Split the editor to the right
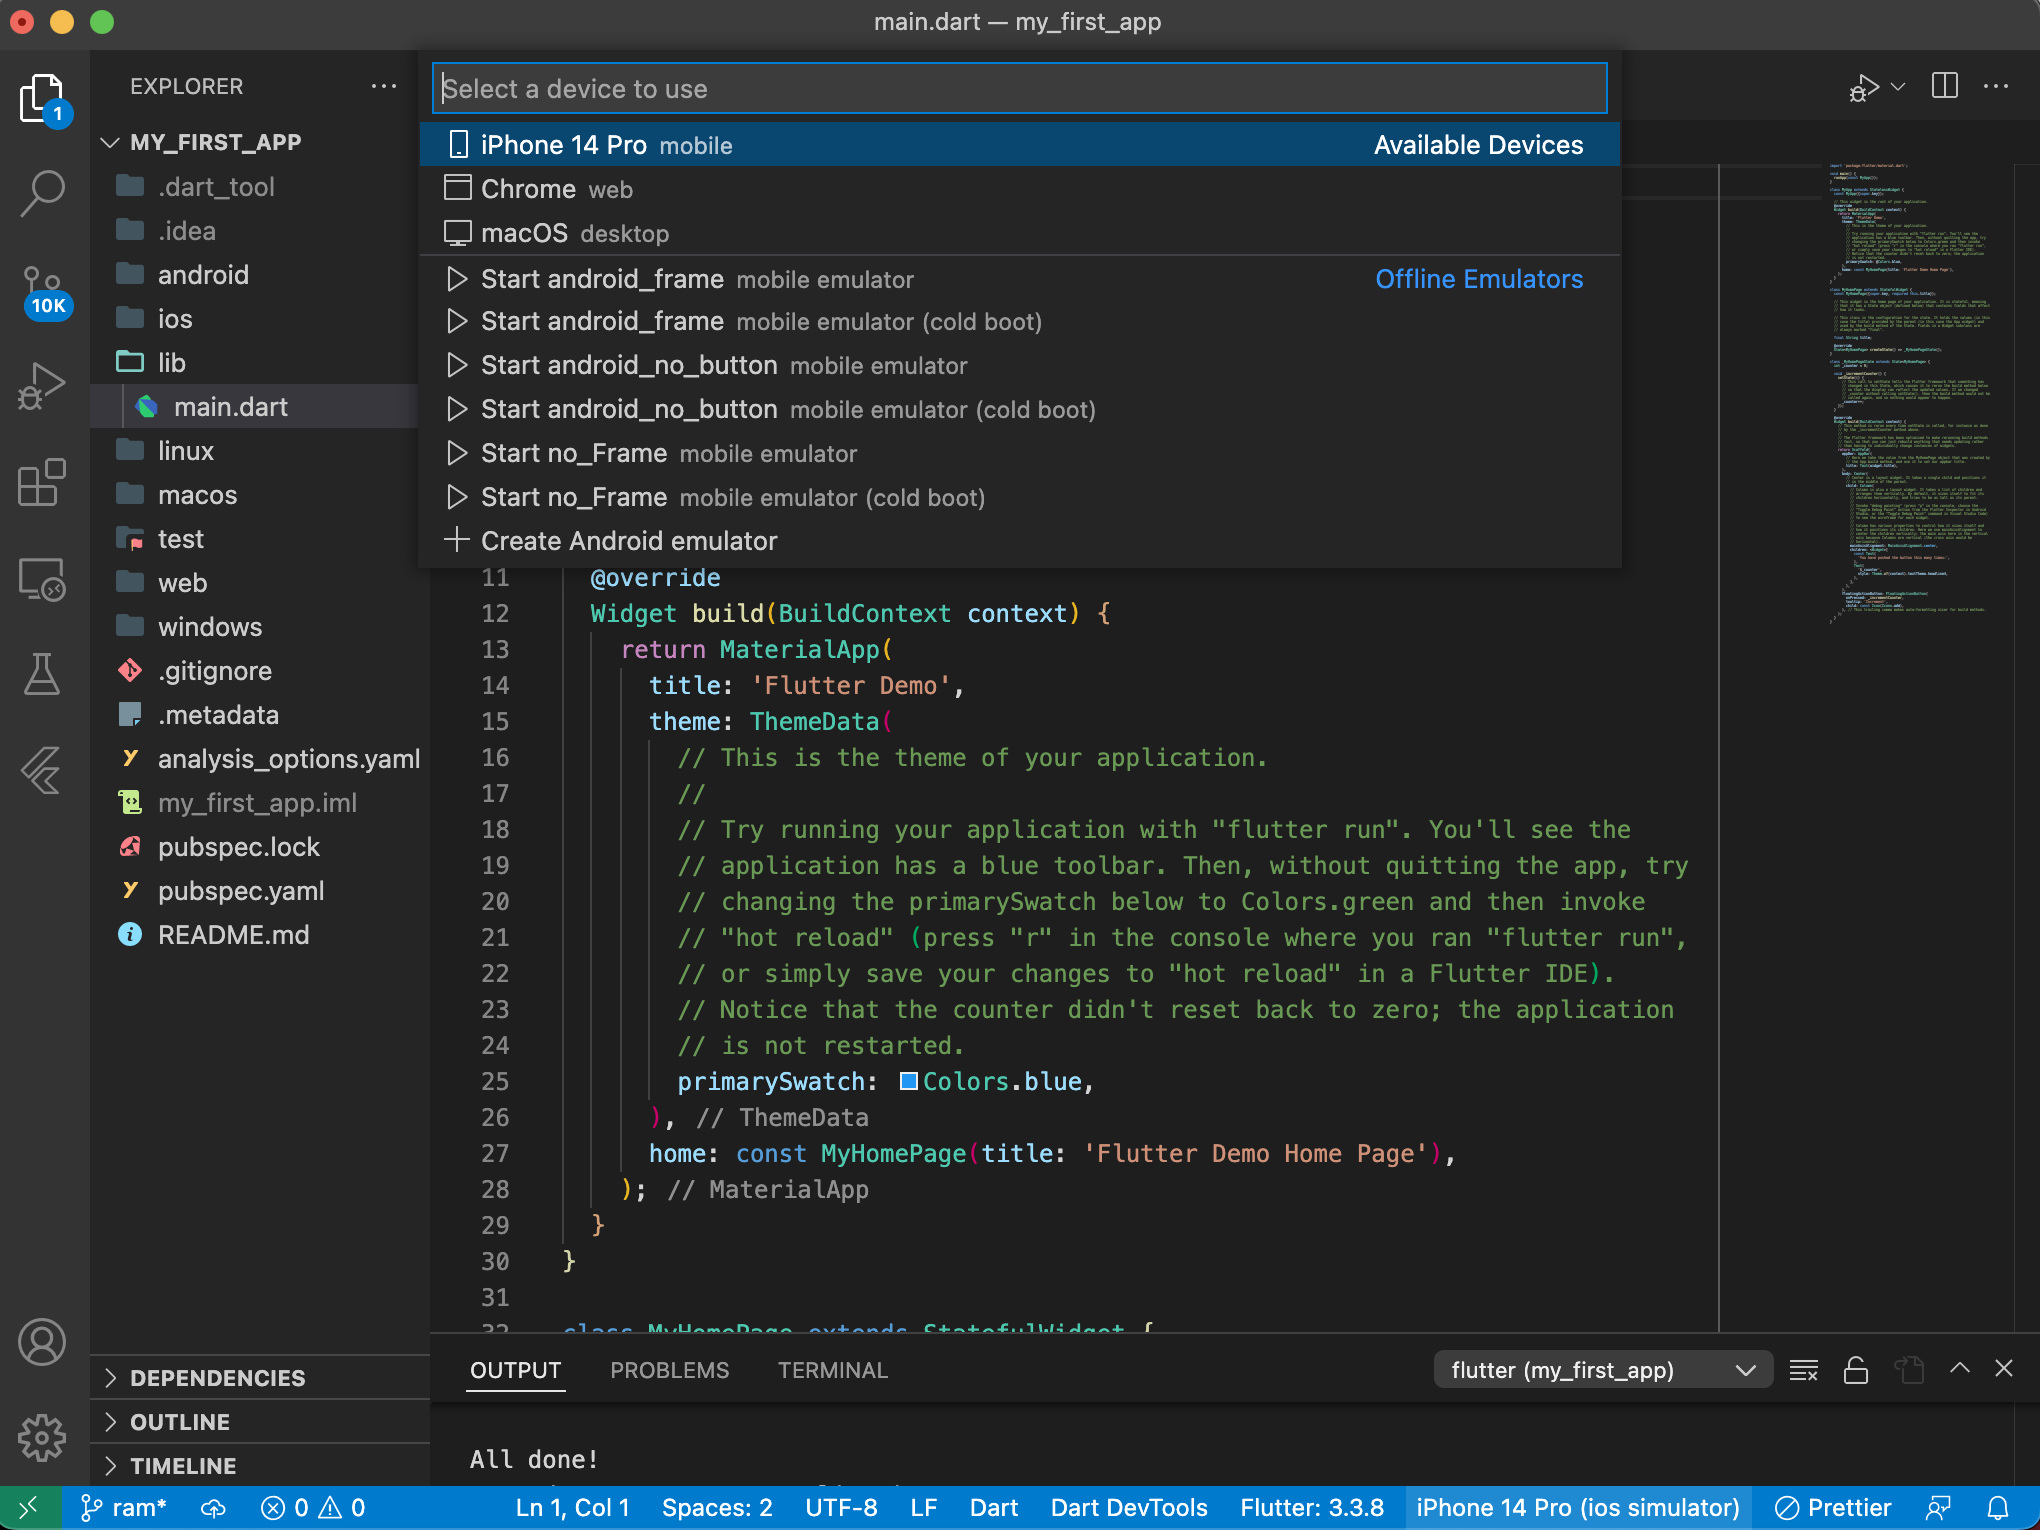Viewport: 2040px width, 1530px height. tap(1945, 86)
